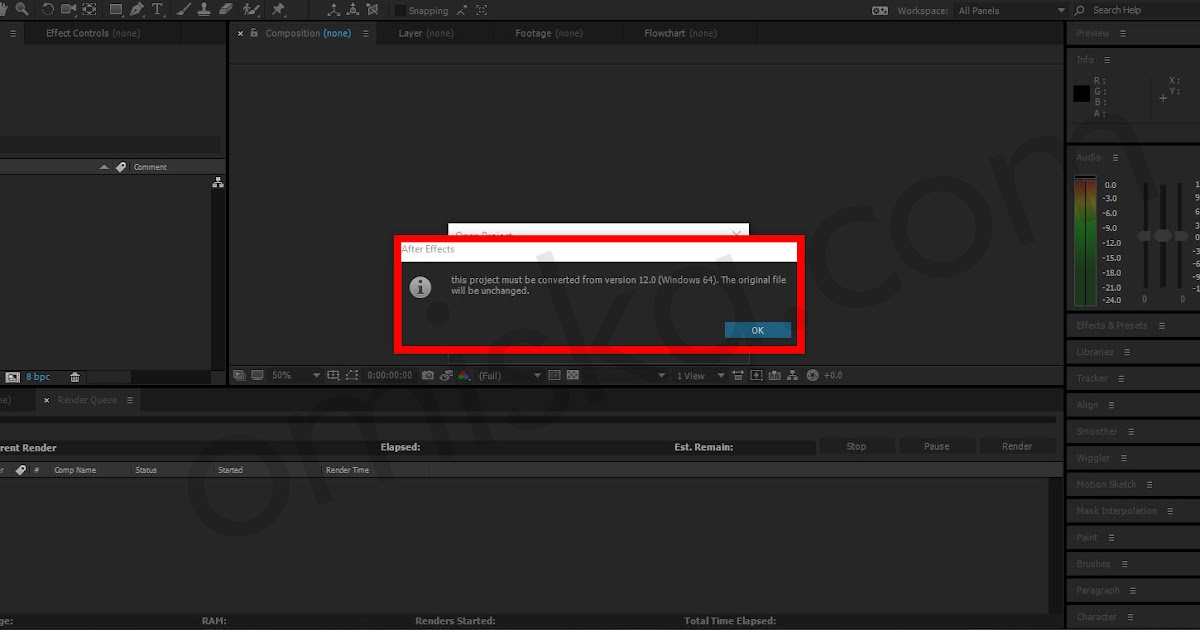Select the Horizontal Type tool
This screenshot has width=1200, height=630.
[x=157, y=9]
